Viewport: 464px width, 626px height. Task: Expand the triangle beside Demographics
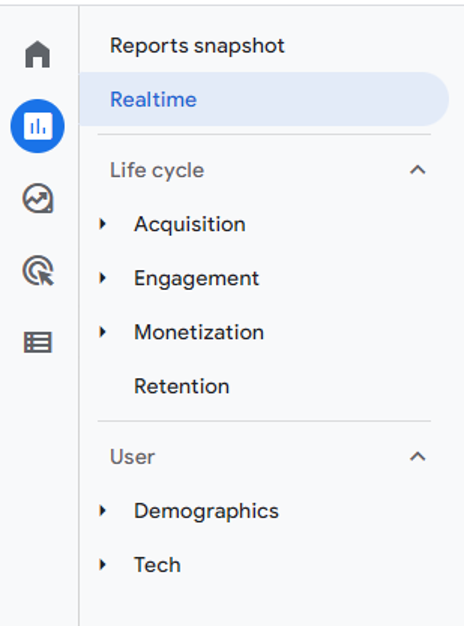point(103,511)
